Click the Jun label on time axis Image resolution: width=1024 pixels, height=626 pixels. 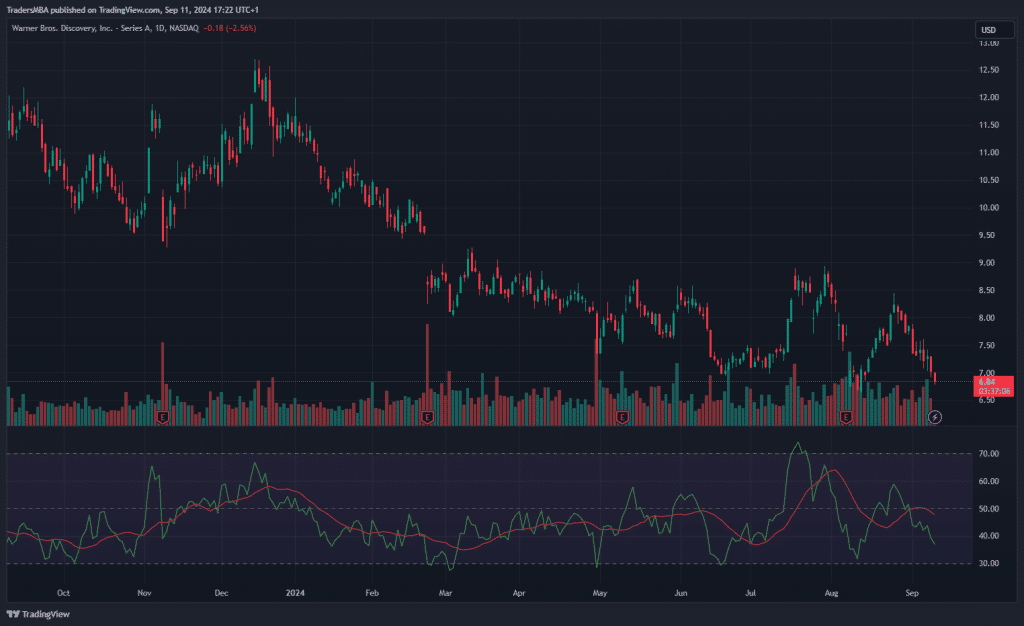[681, 592]
